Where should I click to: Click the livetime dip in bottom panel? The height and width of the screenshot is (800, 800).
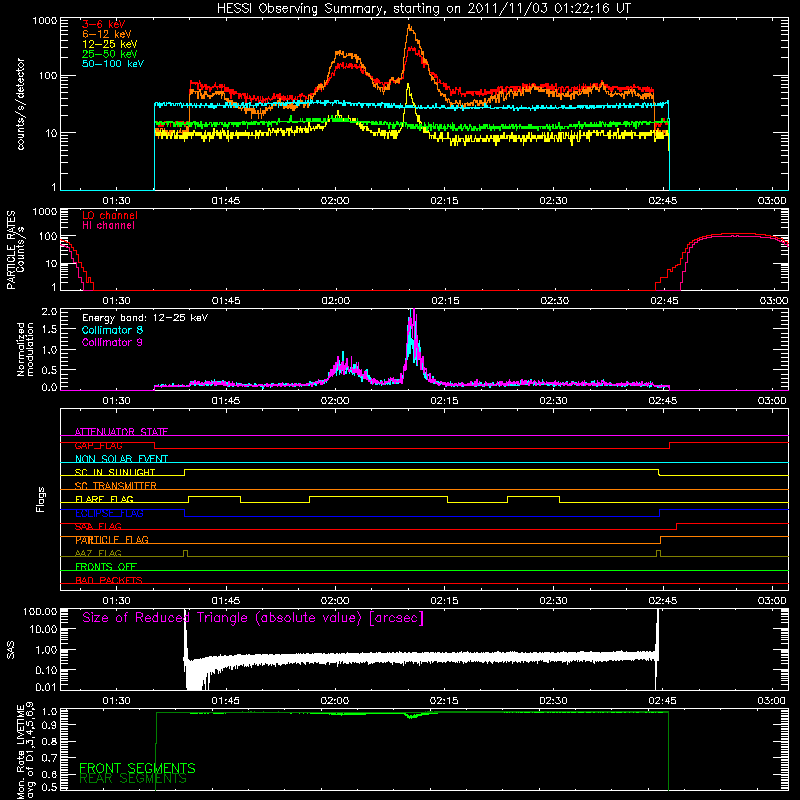click(411, 717)
